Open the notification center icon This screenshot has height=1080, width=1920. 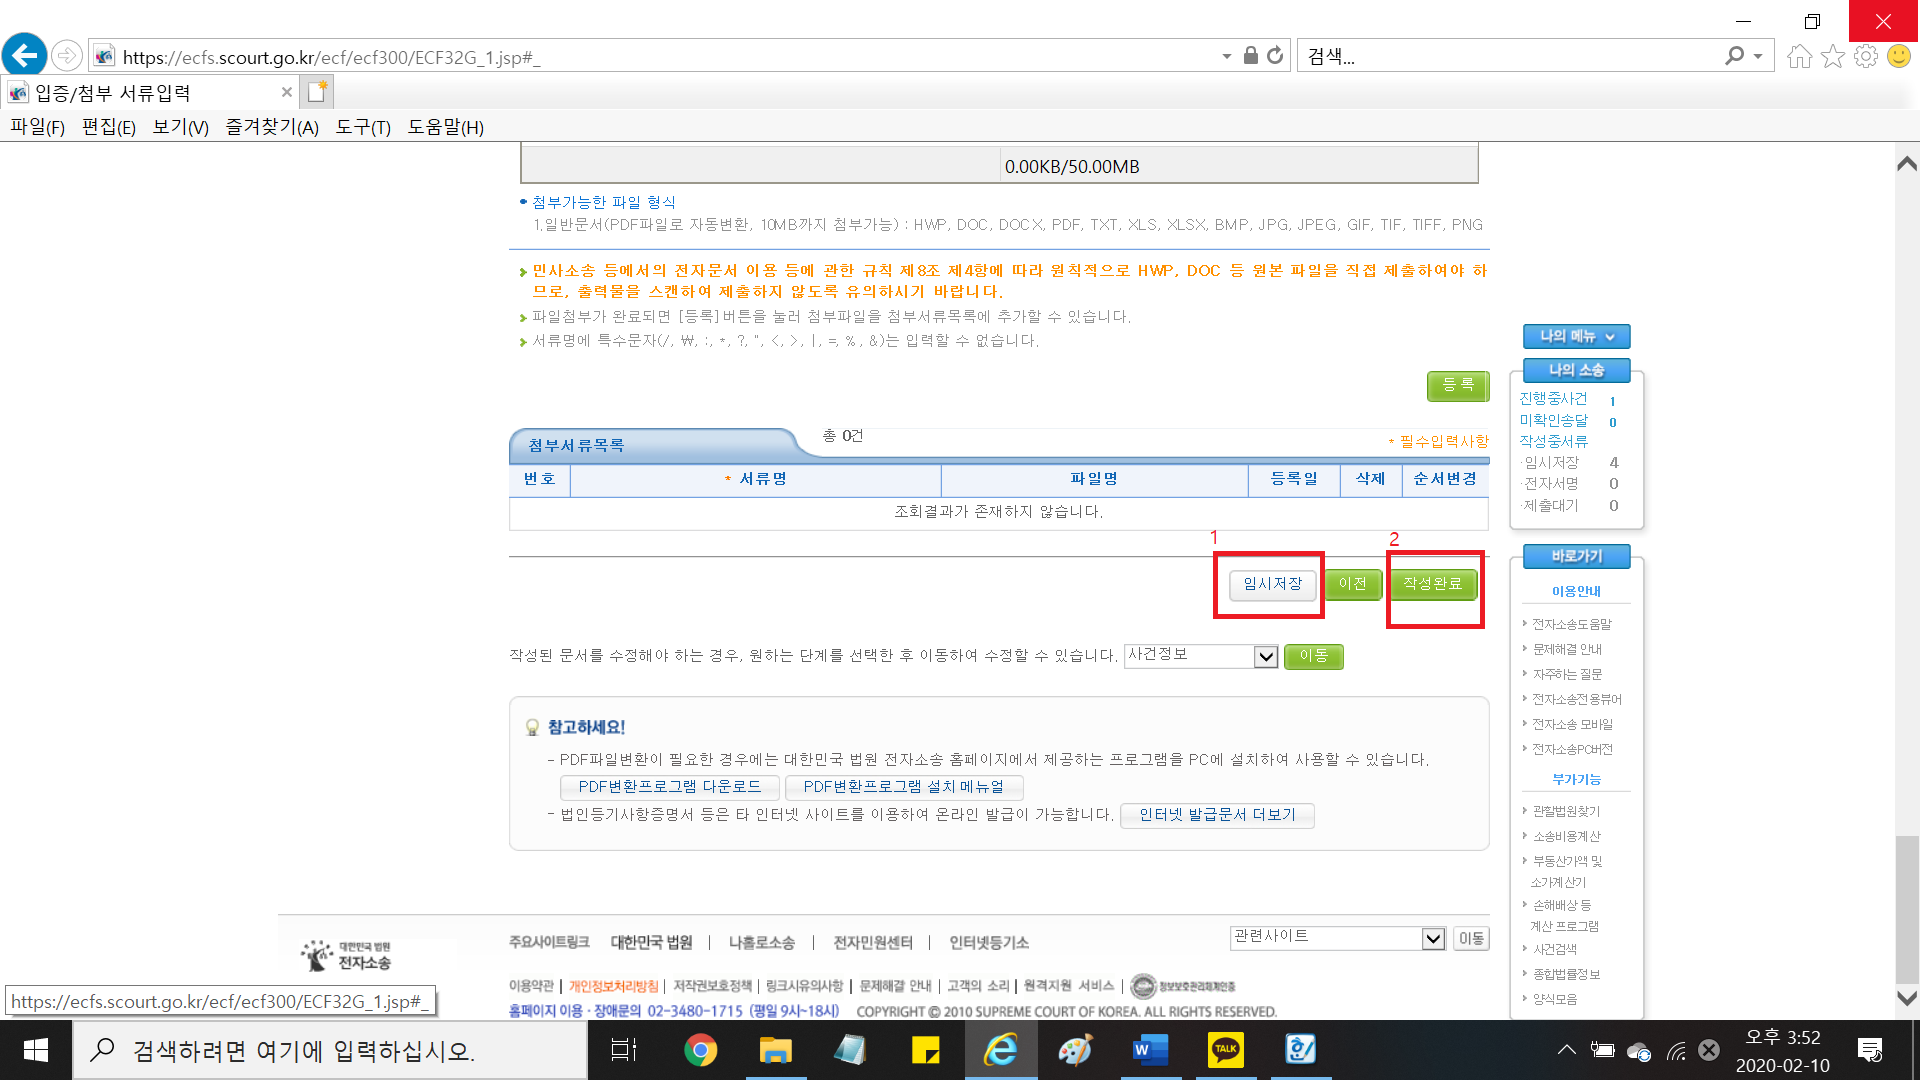pos(1869,1050)
